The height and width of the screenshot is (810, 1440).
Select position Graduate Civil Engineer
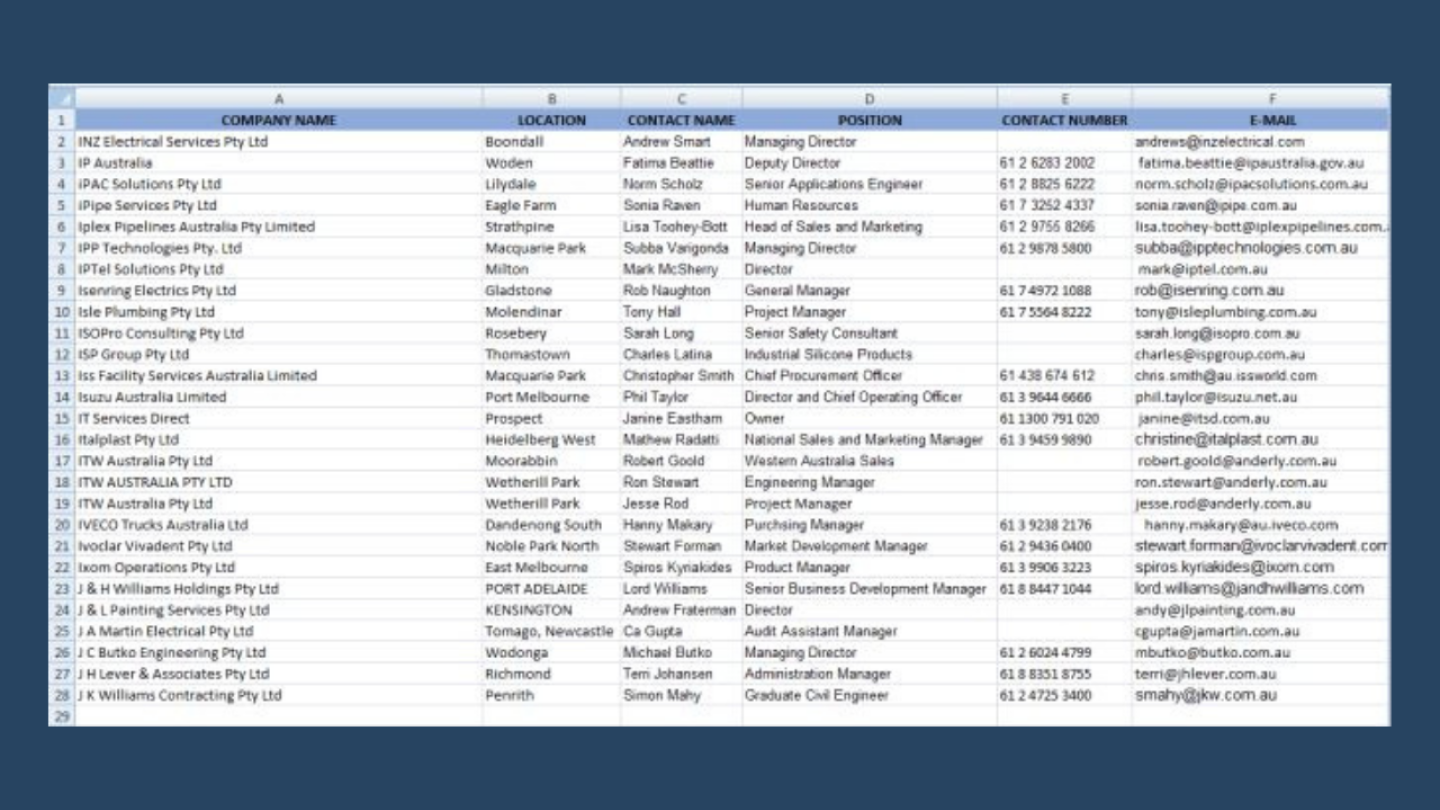pyautogui.click(x=869, y=695)
